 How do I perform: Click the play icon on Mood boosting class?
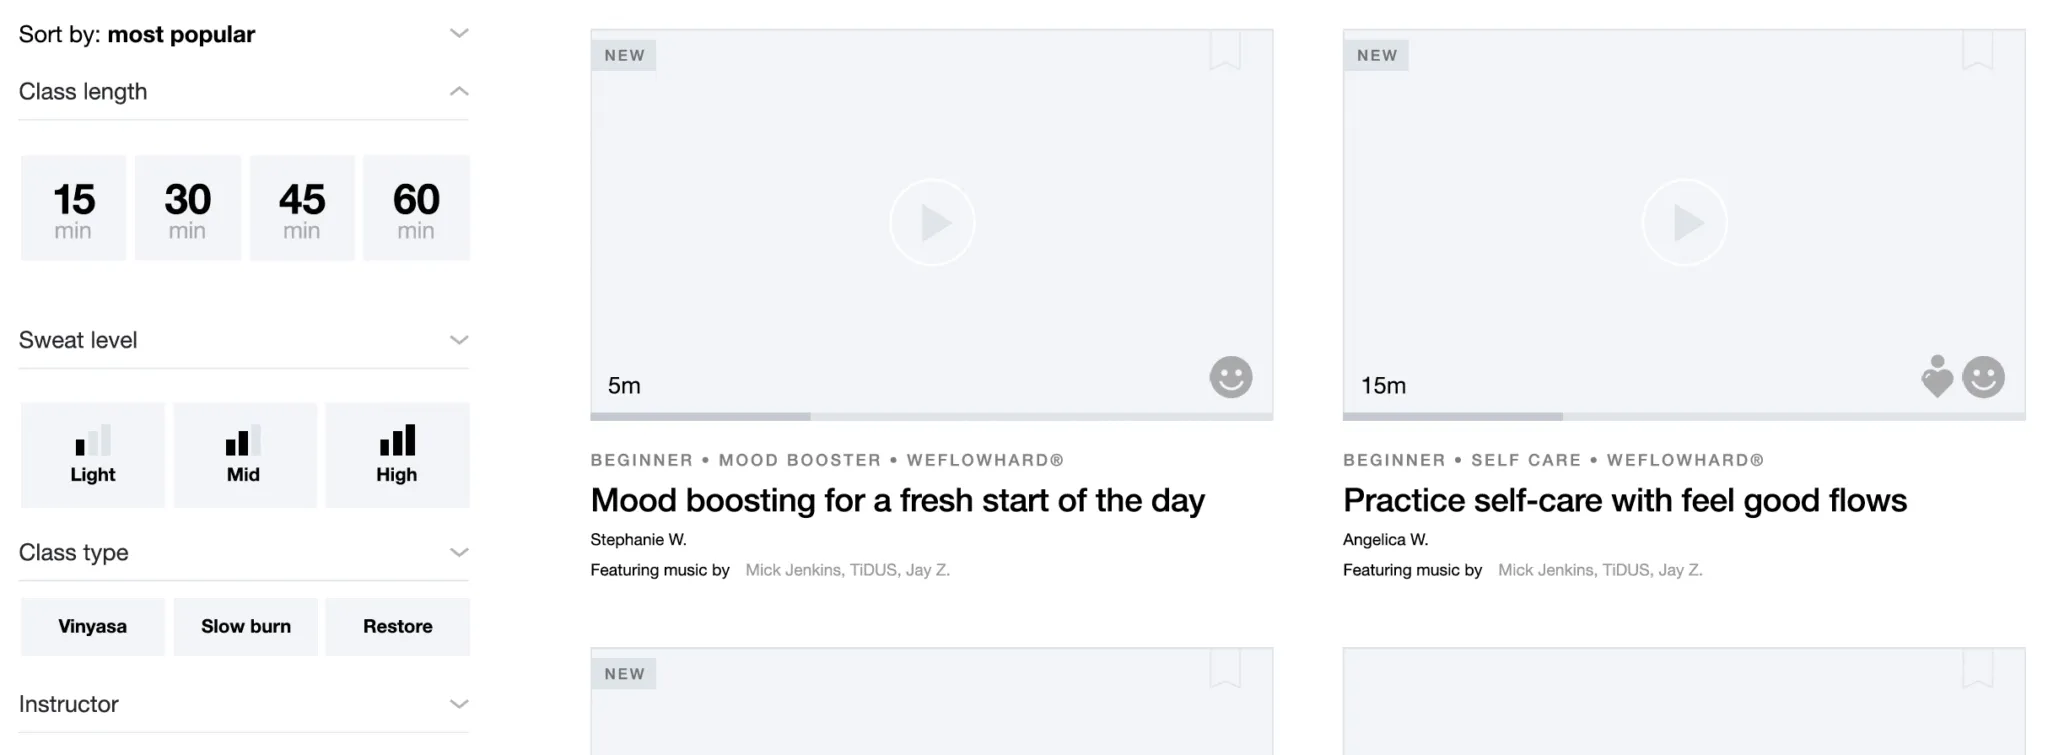click(931, 222)
